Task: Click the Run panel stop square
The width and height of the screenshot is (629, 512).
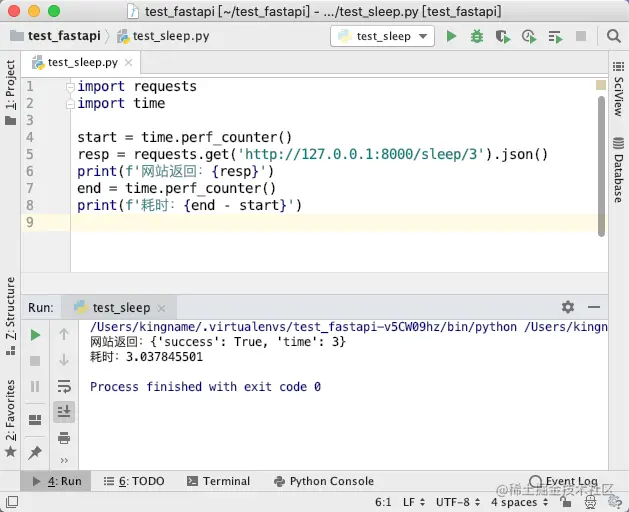Action: 35,361
